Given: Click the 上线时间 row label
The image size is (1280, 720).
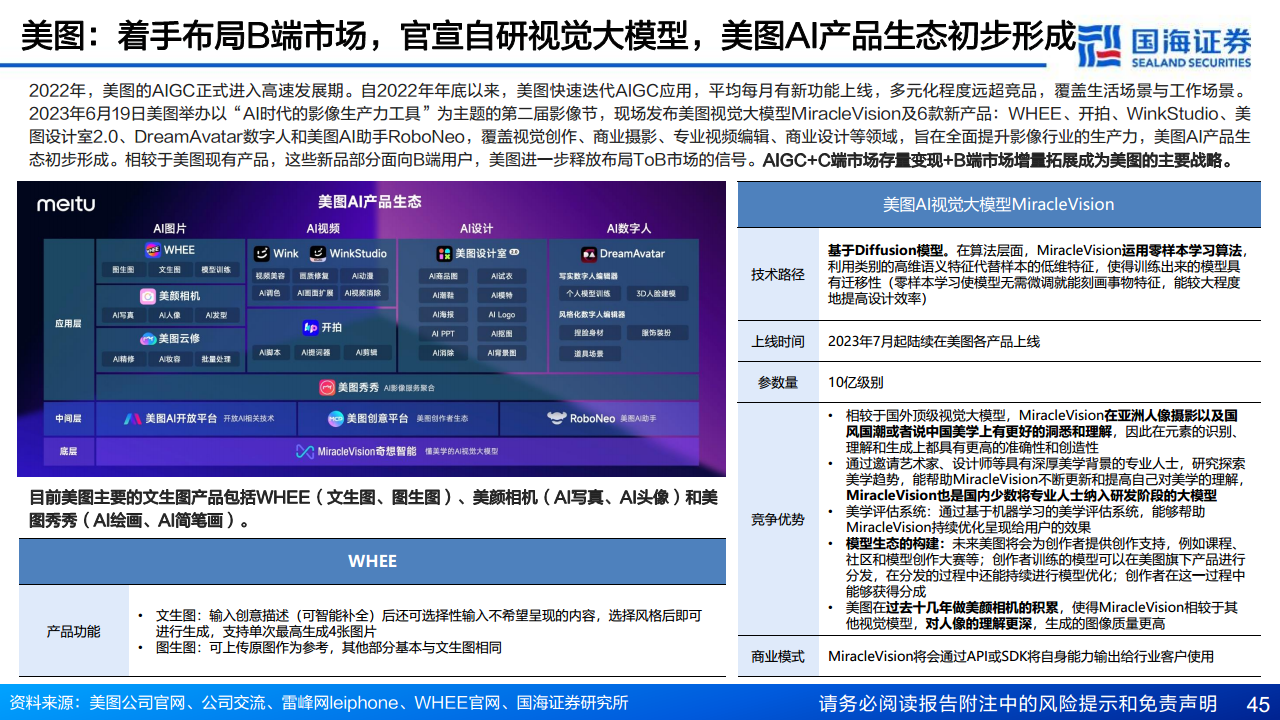Looking at the screenshot, I should (778, 341).
